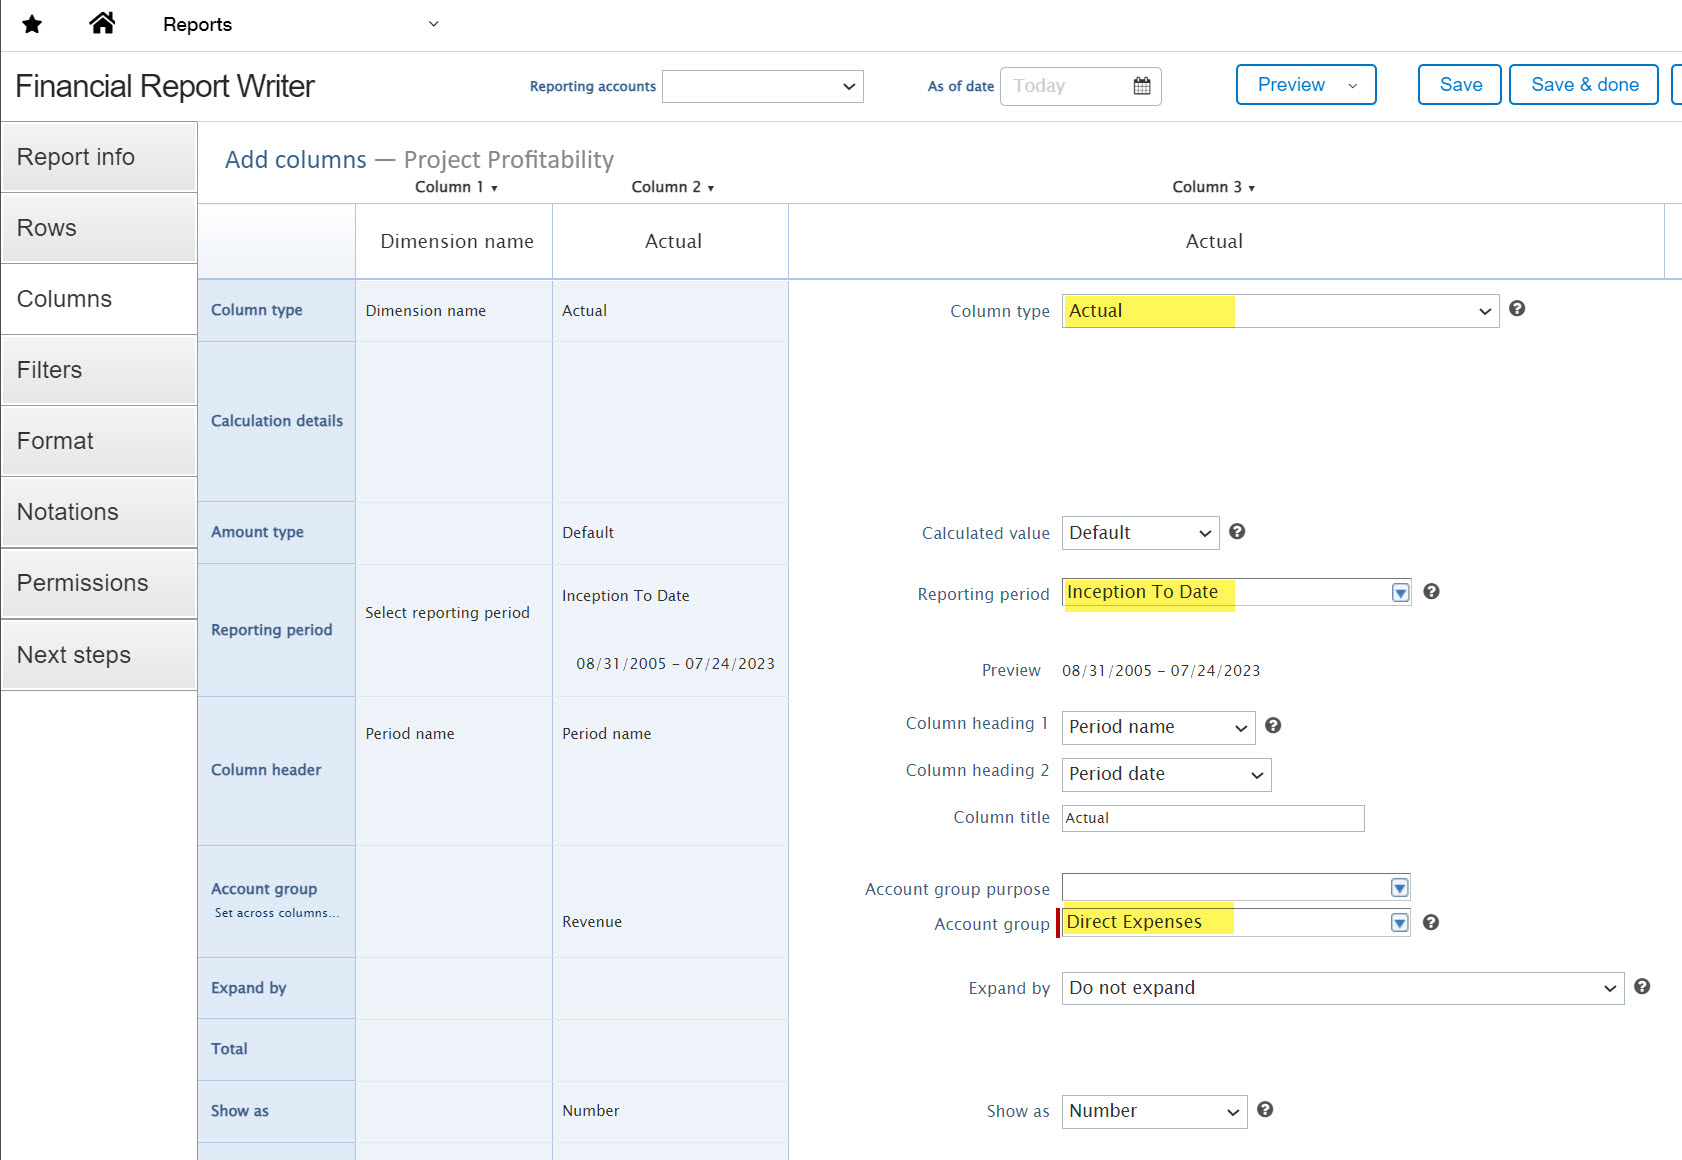This screenshot has height=1160, width=1682.
Task: Open the Column 3 header menu
Action: (1213, 187)
